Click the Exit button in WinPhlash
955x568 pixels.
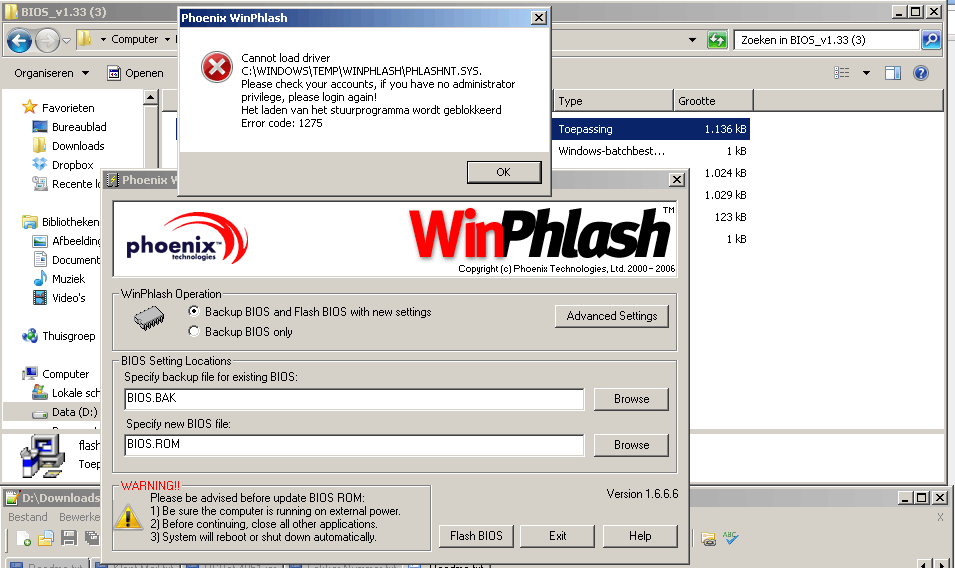[557, 536]
